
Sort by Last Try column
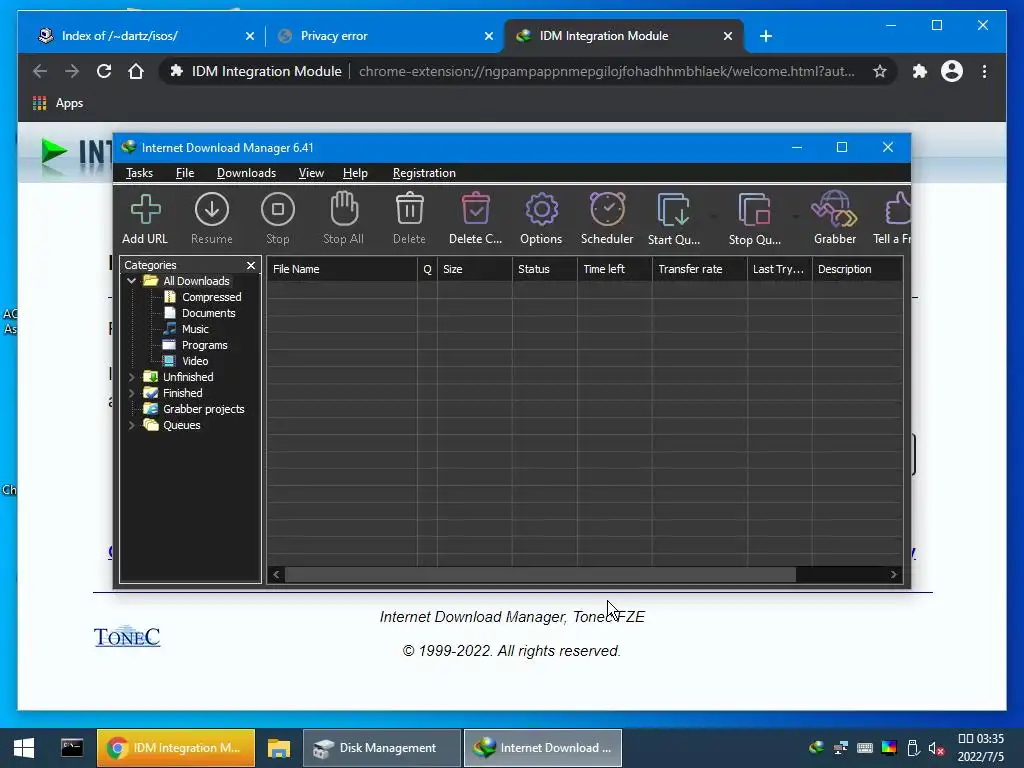pyautogui.click(x=779, y=269)
